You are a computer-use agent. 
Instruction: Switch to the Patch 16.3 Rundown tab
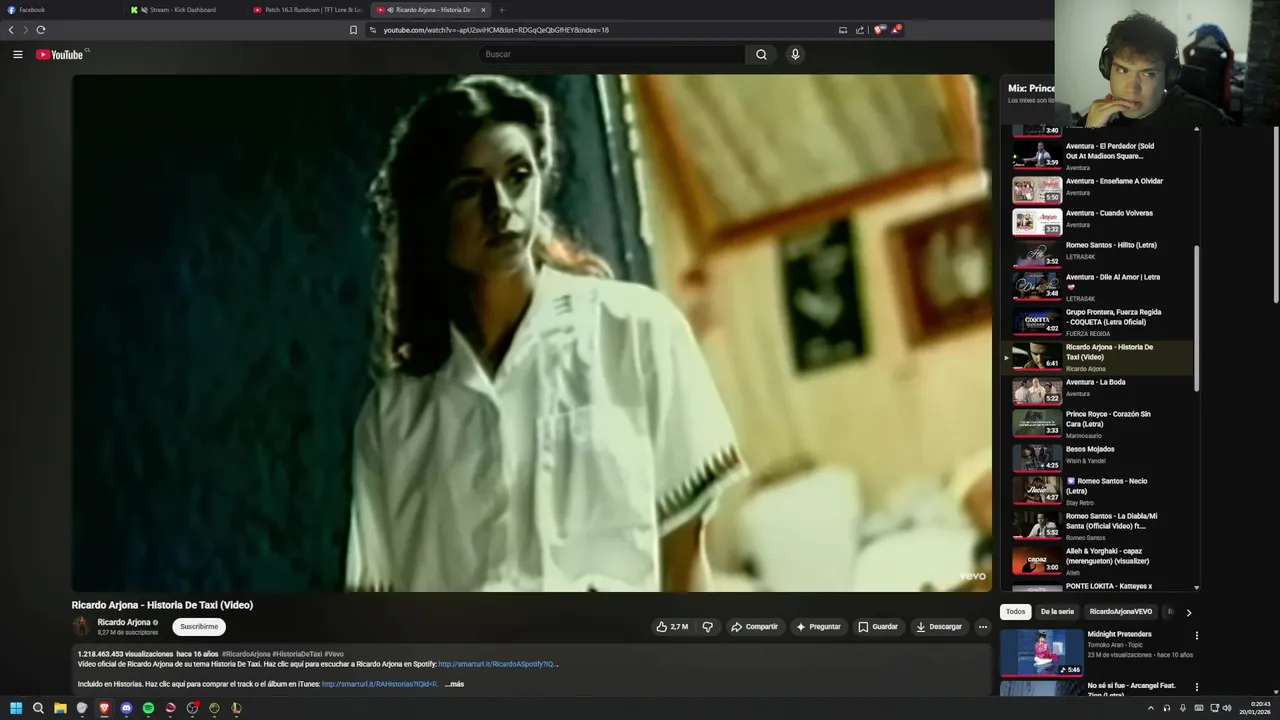point(307,10)
